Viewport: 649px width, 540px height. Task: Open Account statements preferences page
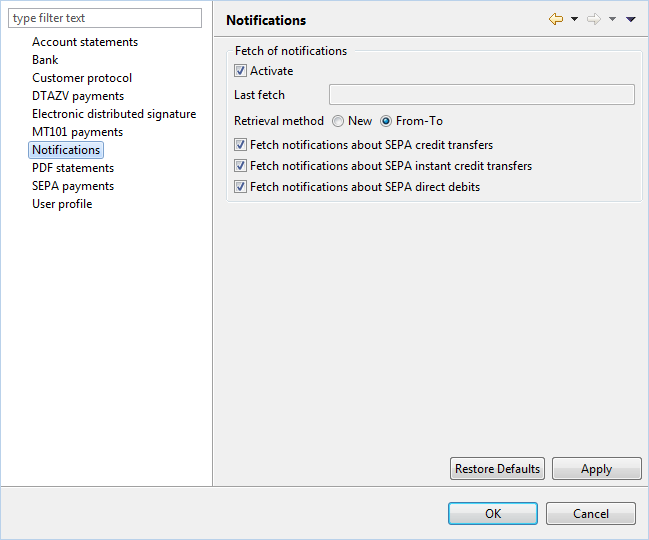(85, 42)
